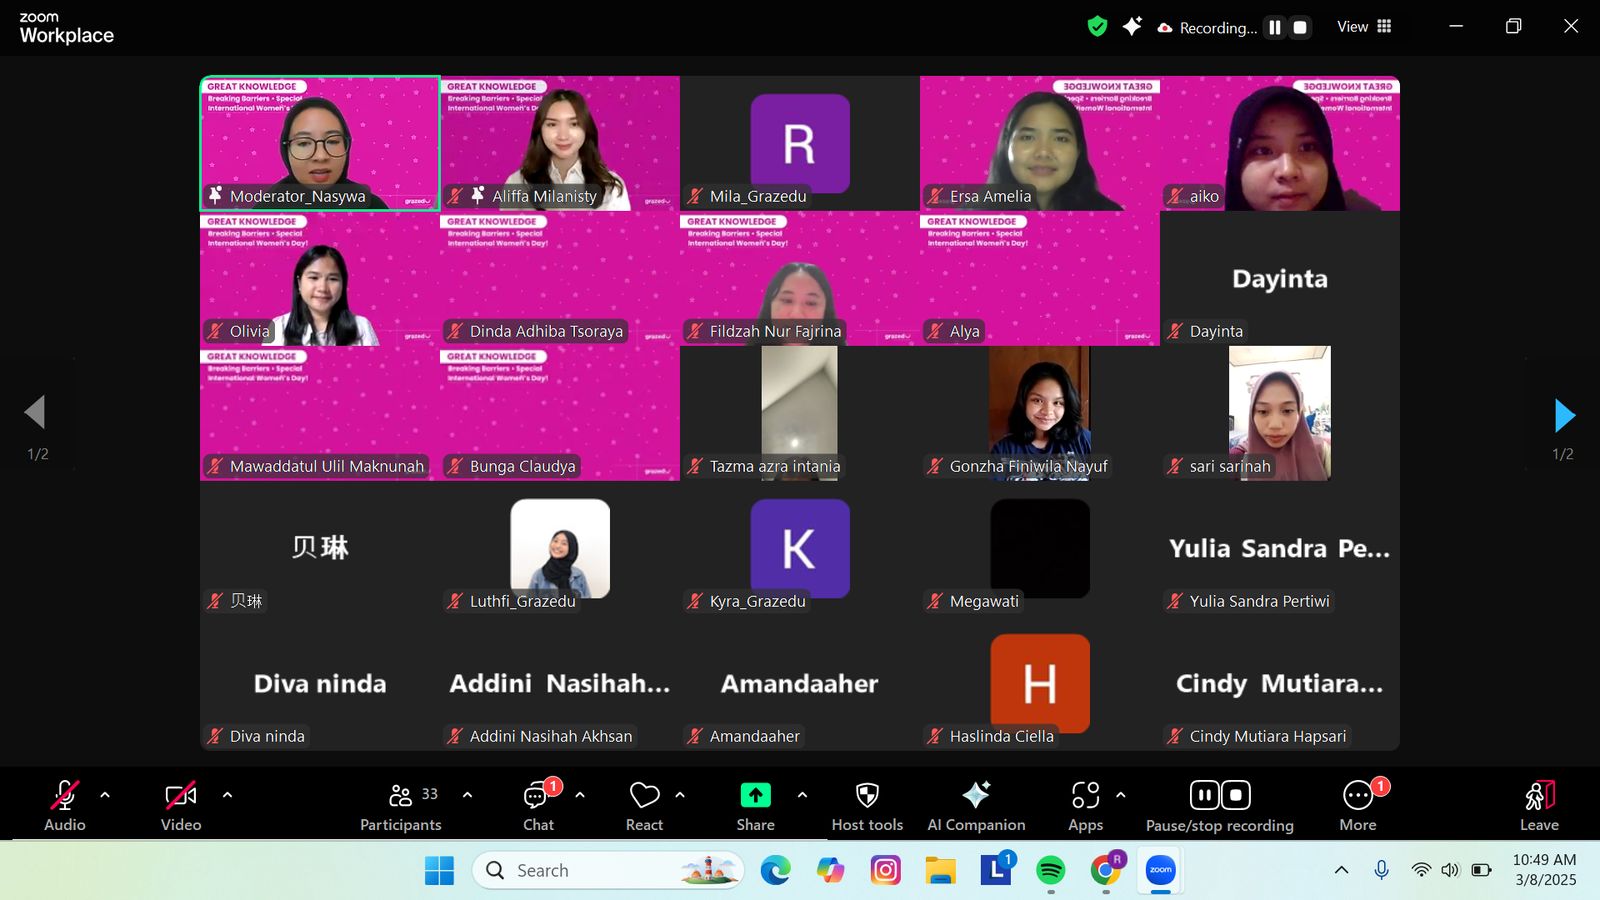
Task: Go to next gallery page with the blue arrow
Action: click(1565, 415)
